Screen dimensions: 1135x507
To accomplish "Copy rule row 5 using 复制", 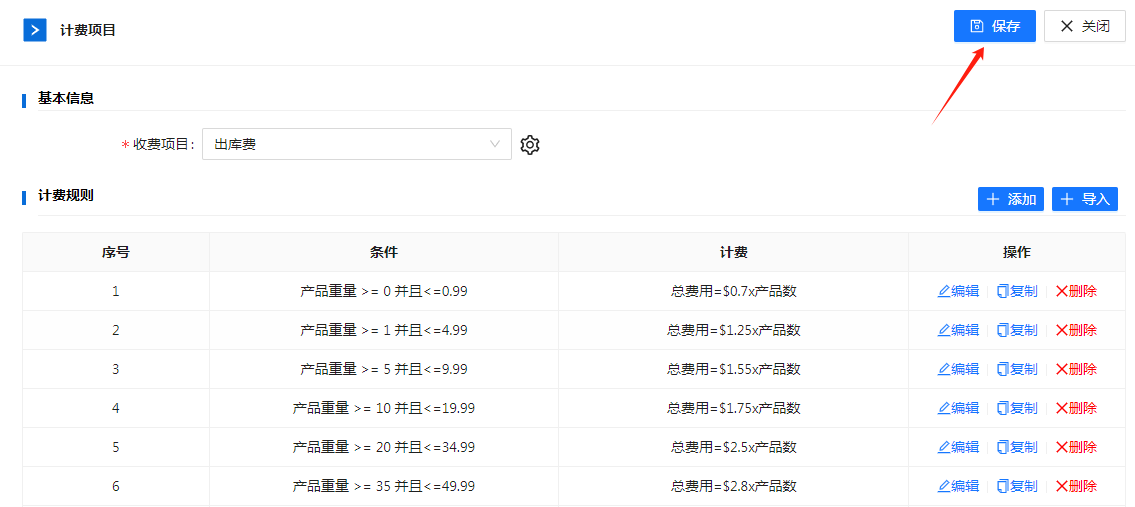I will click(x=1017, y=447).
